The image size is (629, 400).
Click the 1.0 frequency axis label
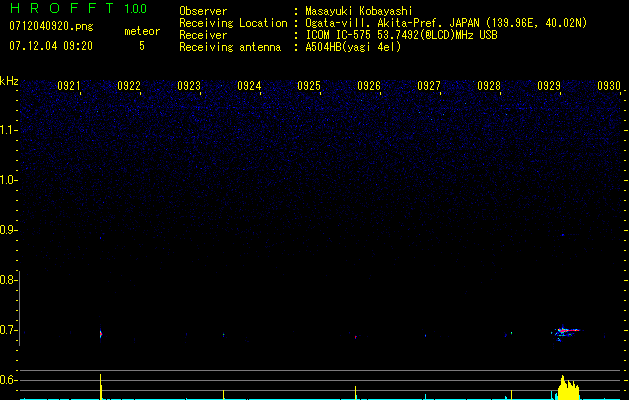point(8,180)
